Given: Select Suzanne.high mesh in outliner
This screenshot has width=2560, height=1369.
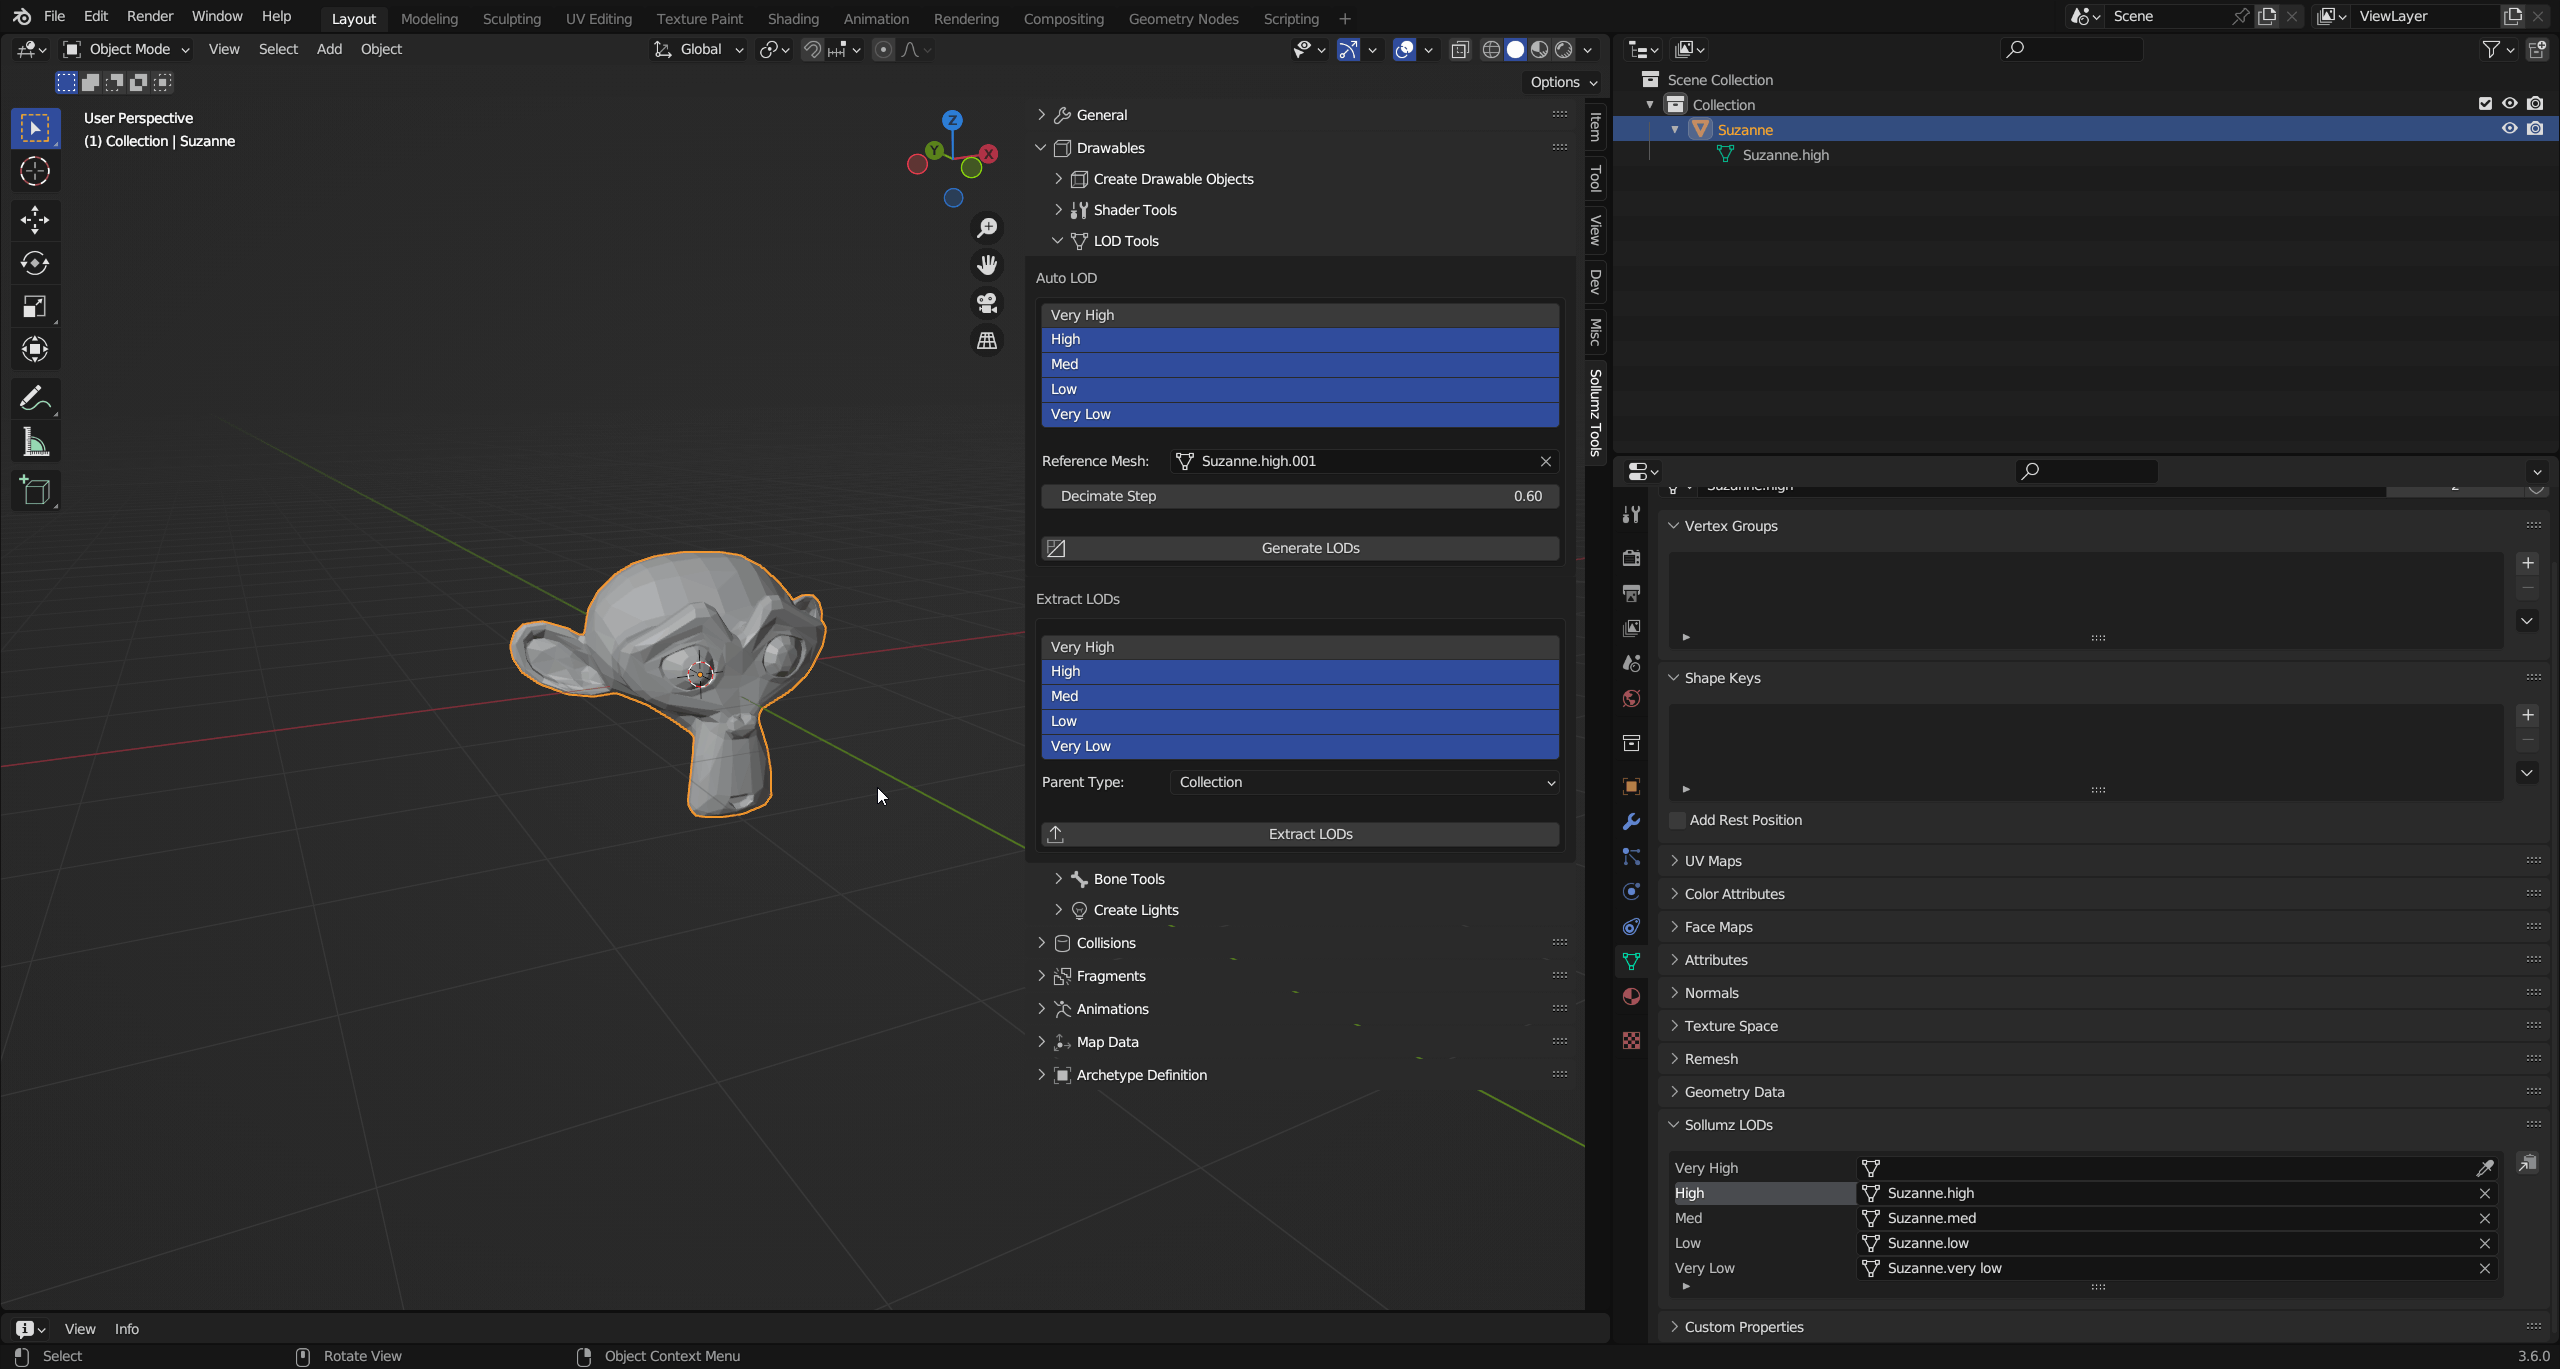Looking at the screenshot, I should (x=1785, y=155).
